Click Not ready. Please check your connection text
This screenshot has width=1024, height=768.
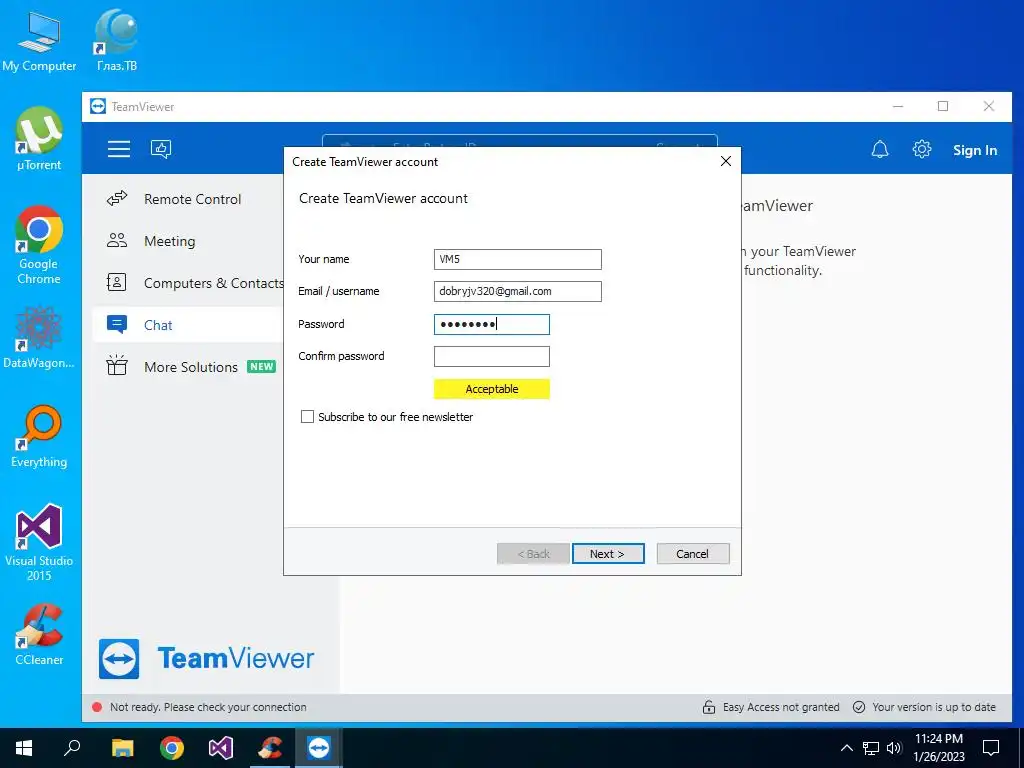click(x=208, y=707)
